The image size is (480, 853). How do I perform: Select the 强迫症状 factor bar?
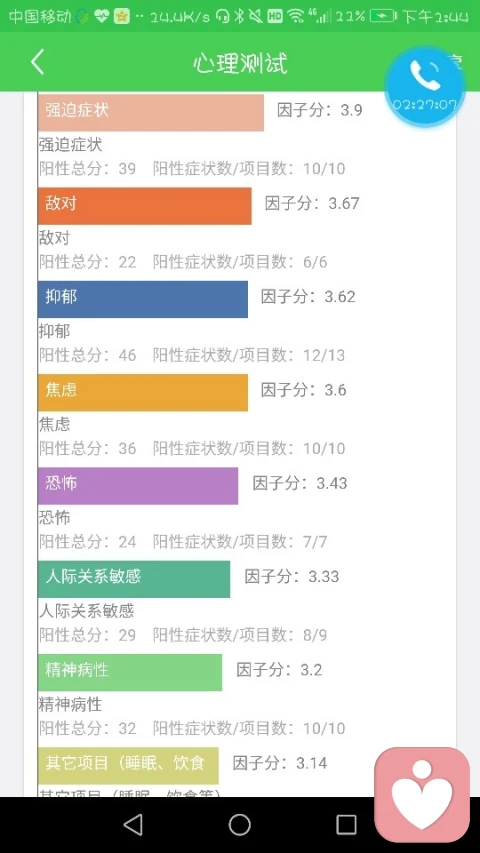pyautogui.click(x=151, y=112)
